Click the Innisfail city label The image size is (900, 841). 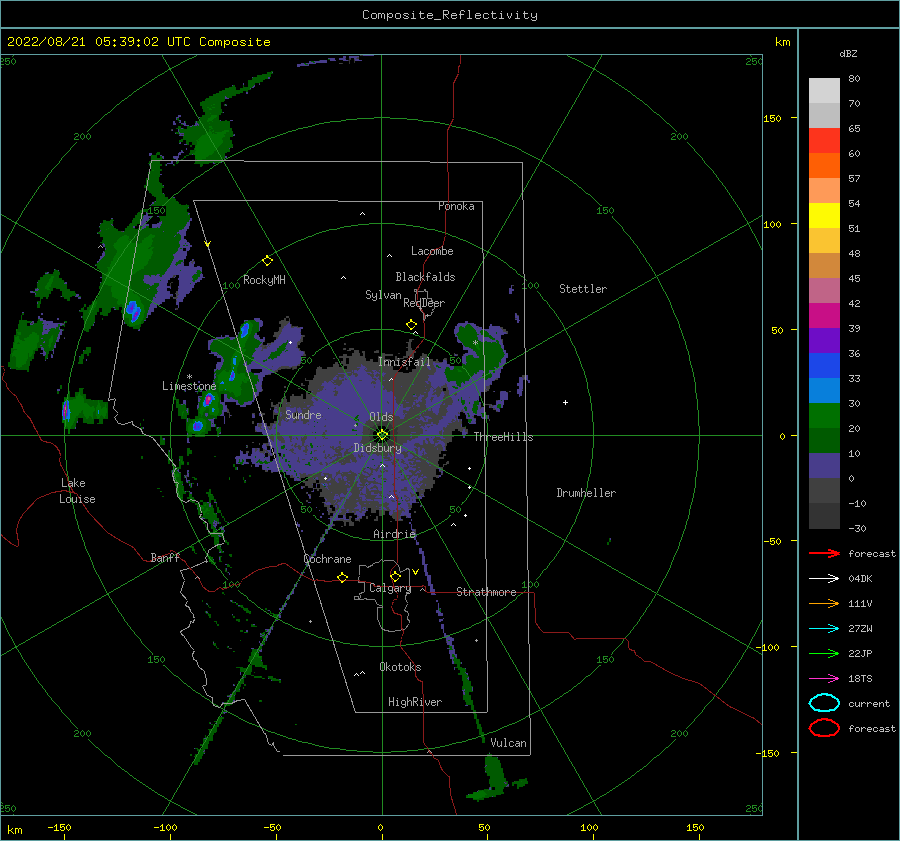click(x=404, y=362)
